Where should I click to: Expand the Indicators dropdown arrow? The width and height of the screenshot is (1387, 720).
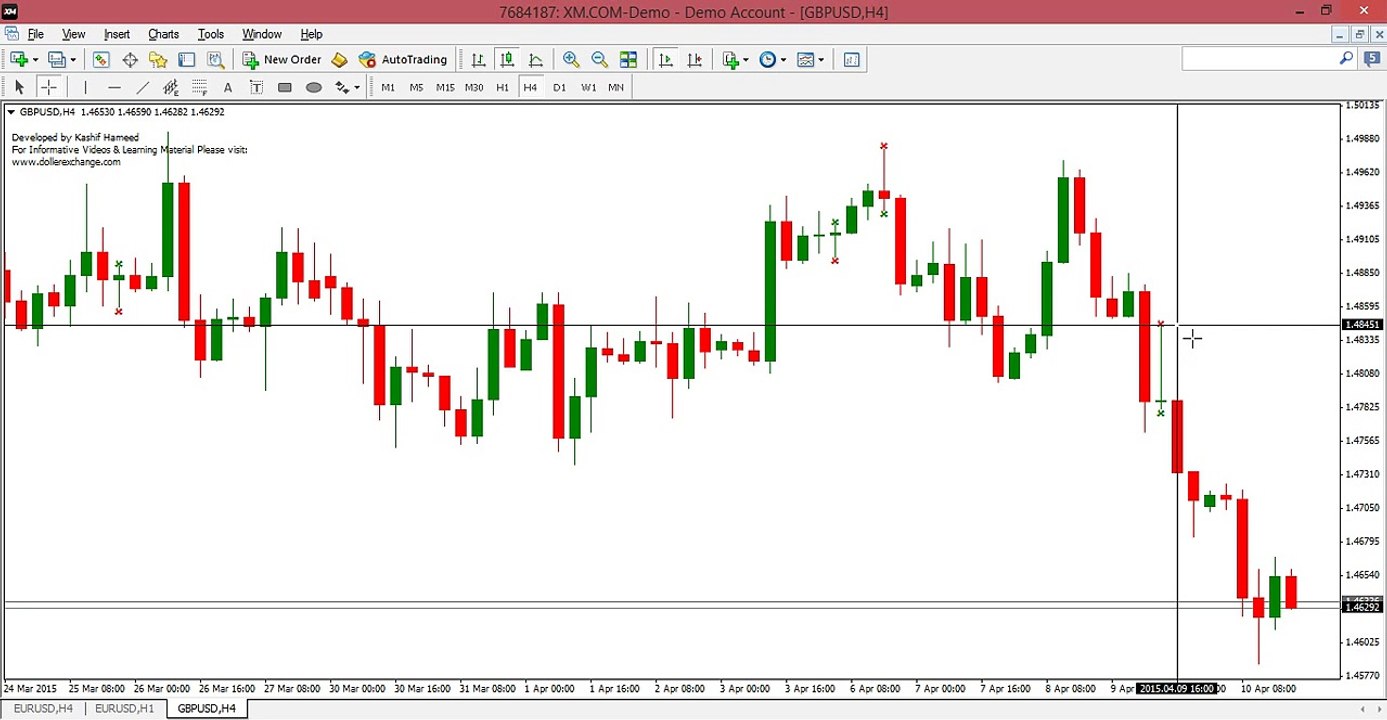coord(746,60)
